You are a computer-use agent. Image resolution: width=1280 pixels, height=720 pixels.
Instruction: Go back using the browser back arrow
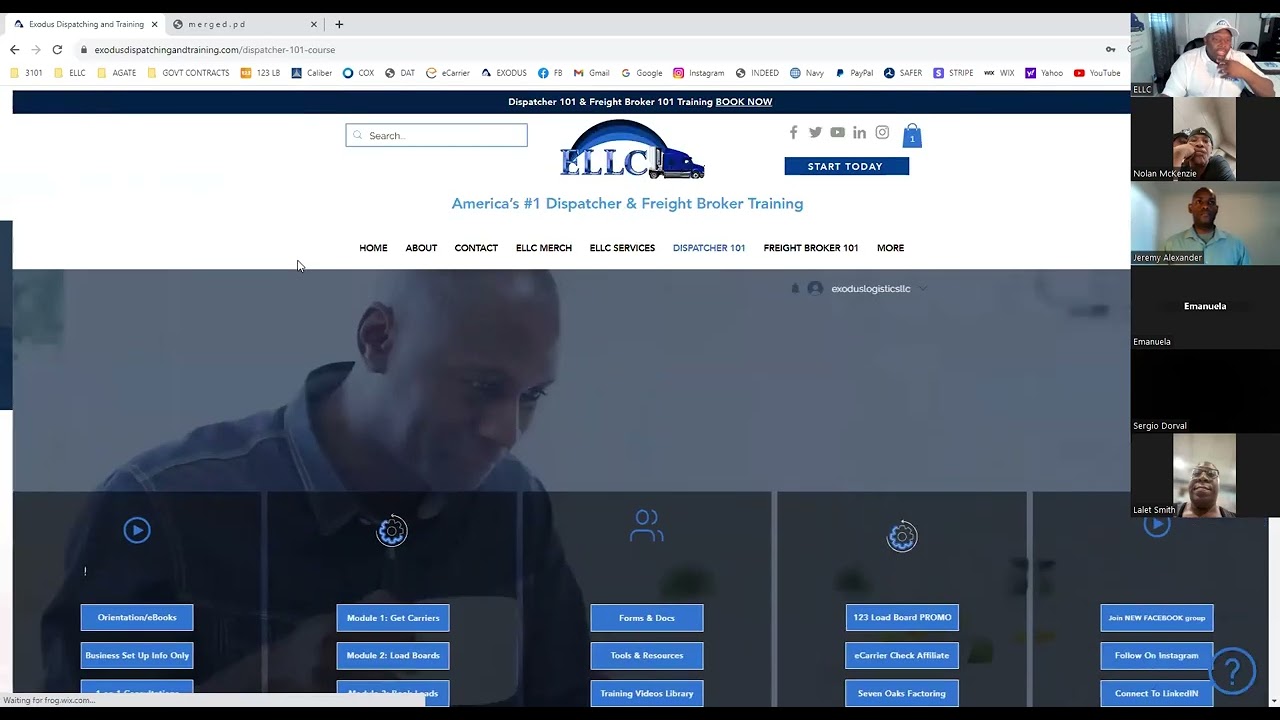pos(14,50)
